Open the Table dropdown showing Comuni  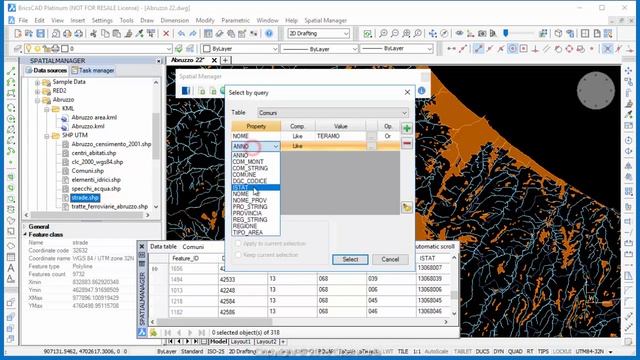click(x=333, y=113)
